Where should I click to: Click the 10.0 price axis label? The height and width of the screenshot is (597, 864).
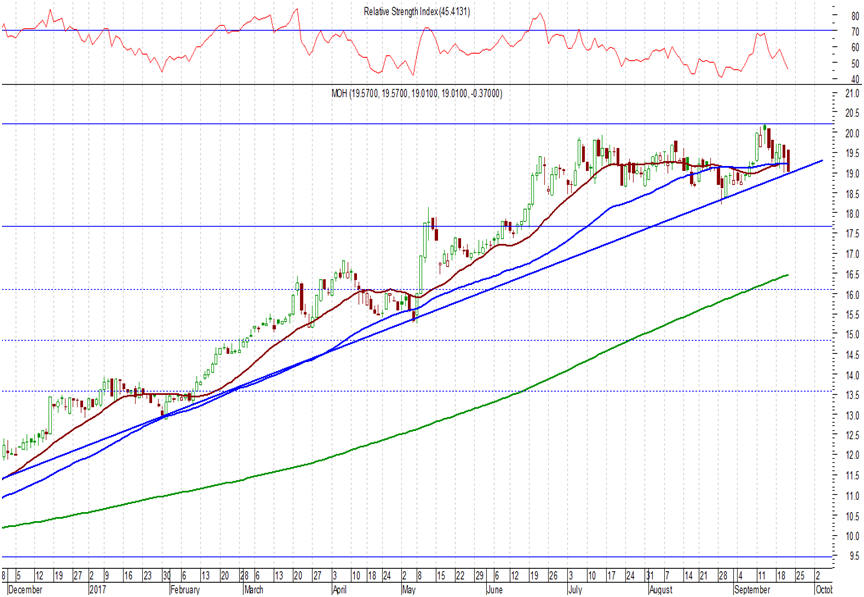click(853, 536)
